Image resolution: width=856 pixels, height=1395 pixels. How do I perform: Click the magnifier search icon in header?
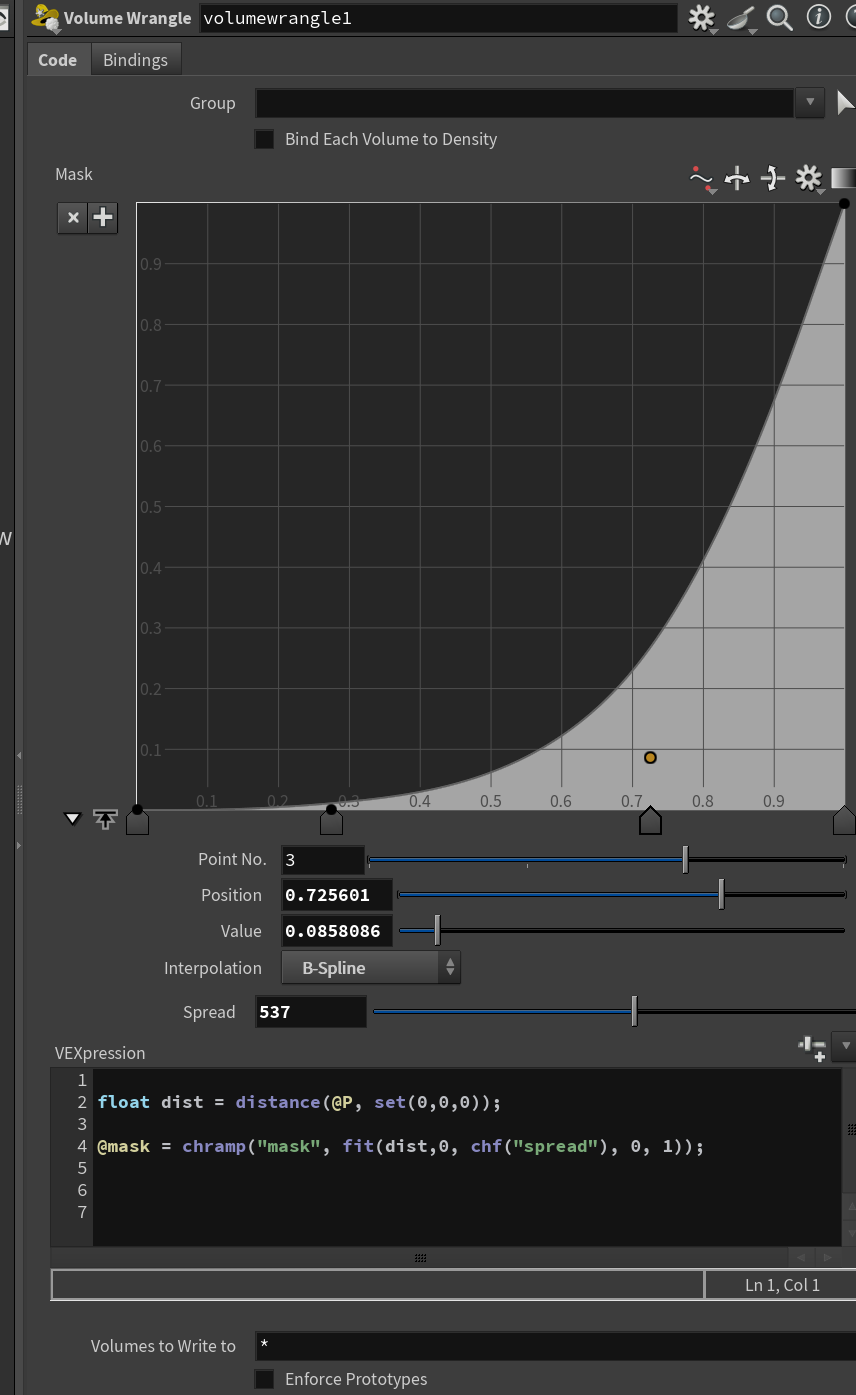coord(779,17)
